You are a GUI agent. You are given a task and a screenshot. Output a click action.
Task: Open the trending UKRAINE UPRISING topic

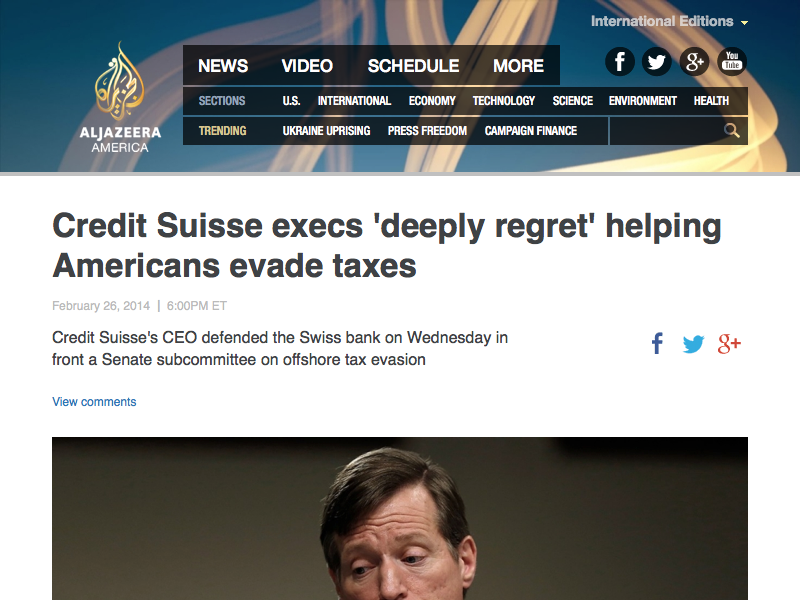(327, 131)
